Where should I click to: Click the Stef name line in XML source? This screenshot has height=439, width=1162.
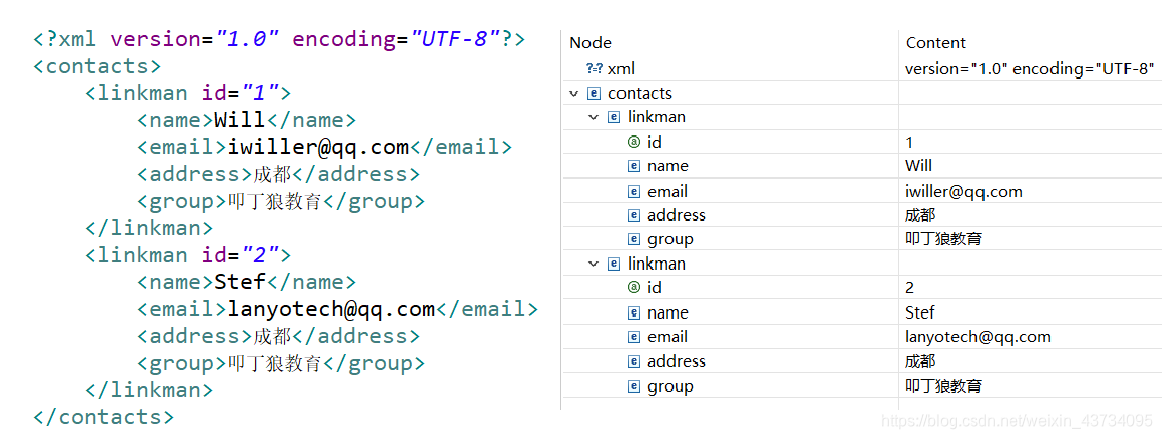246,282
